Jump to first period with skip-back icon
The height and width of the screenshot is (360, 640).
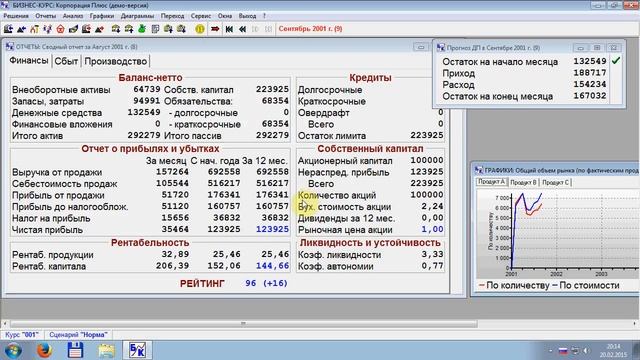229,29
